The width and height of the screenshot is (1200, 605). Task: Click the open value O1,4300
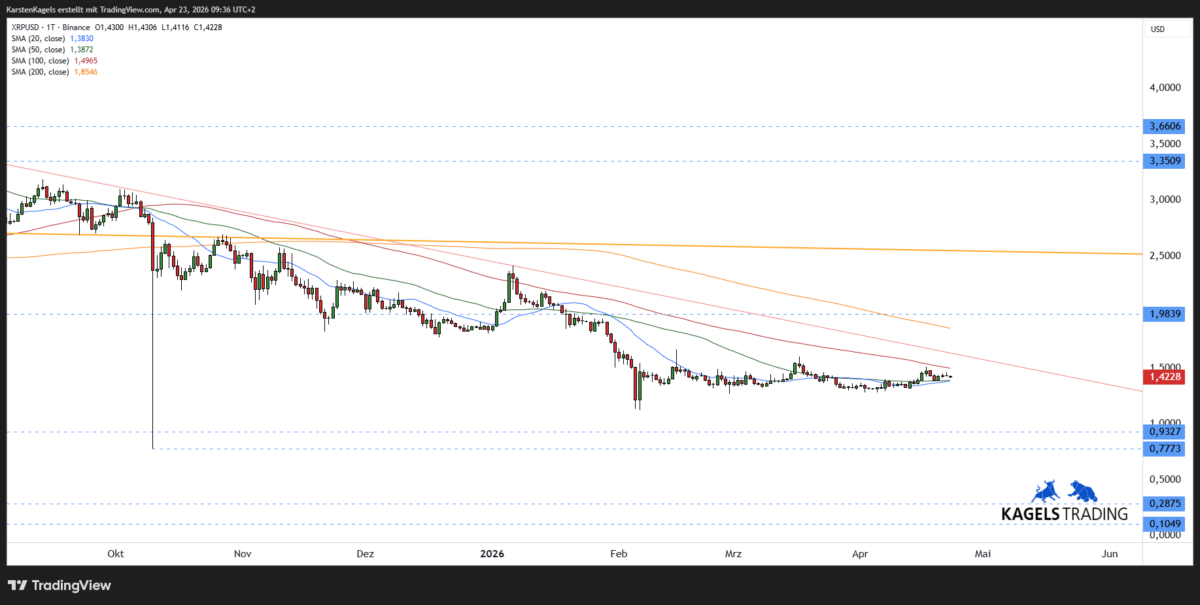click(x=107, y=27)
